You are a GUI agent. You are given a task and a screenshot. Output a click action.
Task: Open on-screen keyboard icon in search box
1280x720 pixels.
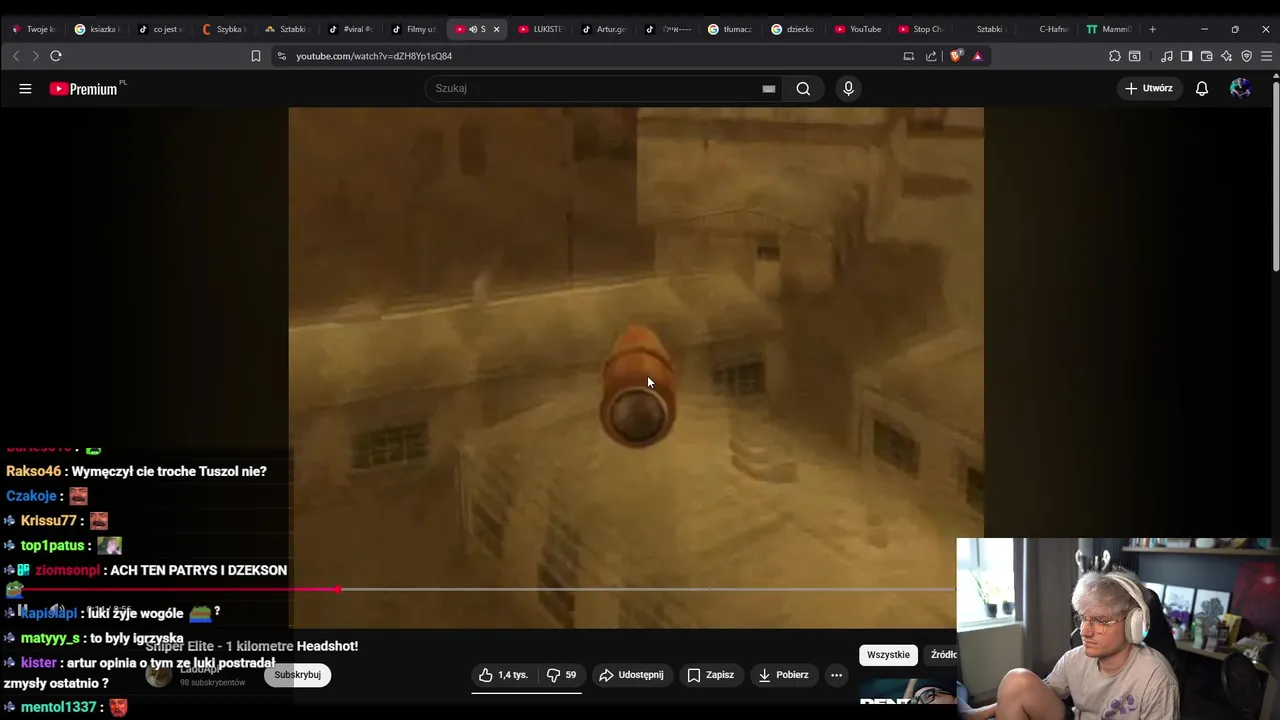[769, 88]
